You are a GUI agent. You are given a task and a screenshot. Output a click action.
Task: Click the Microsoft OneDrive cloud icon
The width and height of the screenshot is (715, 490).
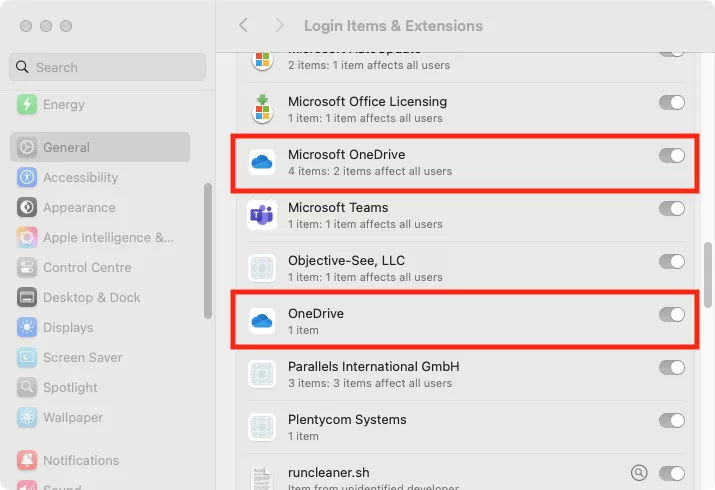(x=262, y=162)
